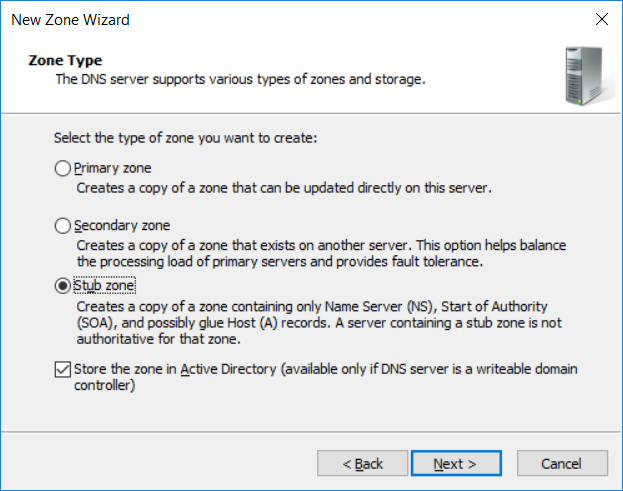Click the 'Primary zone' label text
Screen dimensions: 623x491
click(x=114, y=169)
